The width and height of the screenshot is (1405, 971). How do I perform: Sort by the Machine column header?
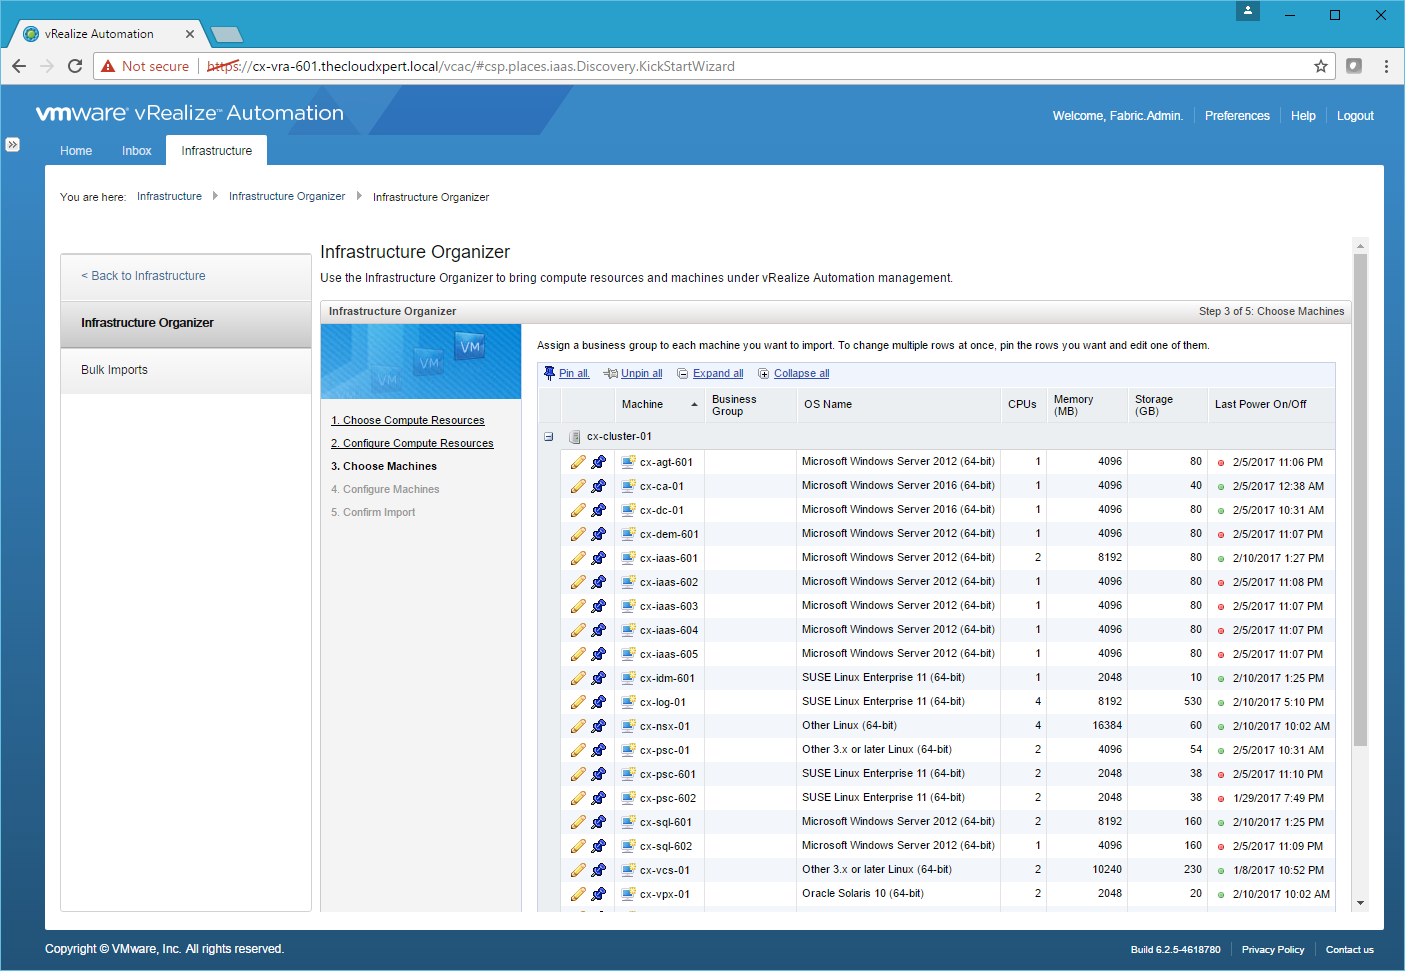[642, 404]
